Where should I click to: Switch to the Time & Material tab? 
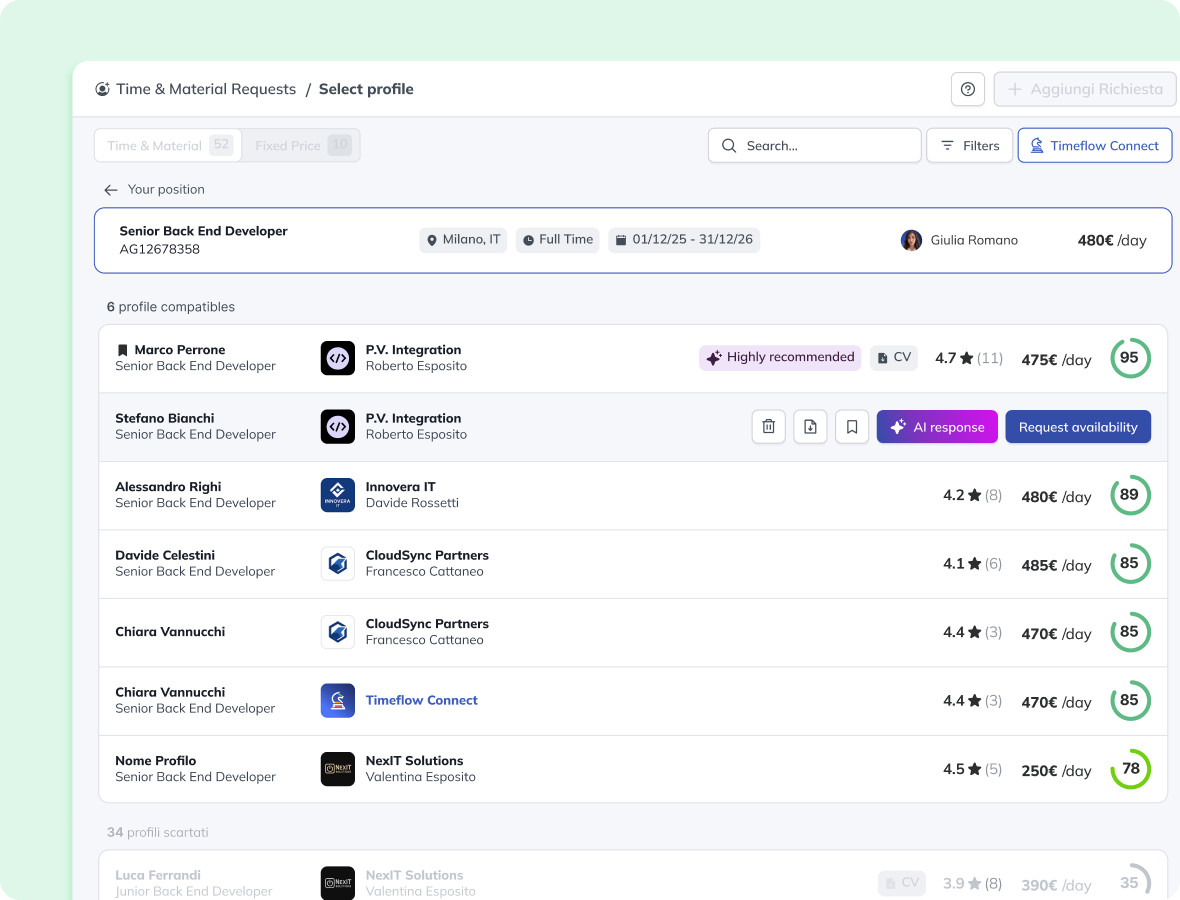[x=167, y=146]
